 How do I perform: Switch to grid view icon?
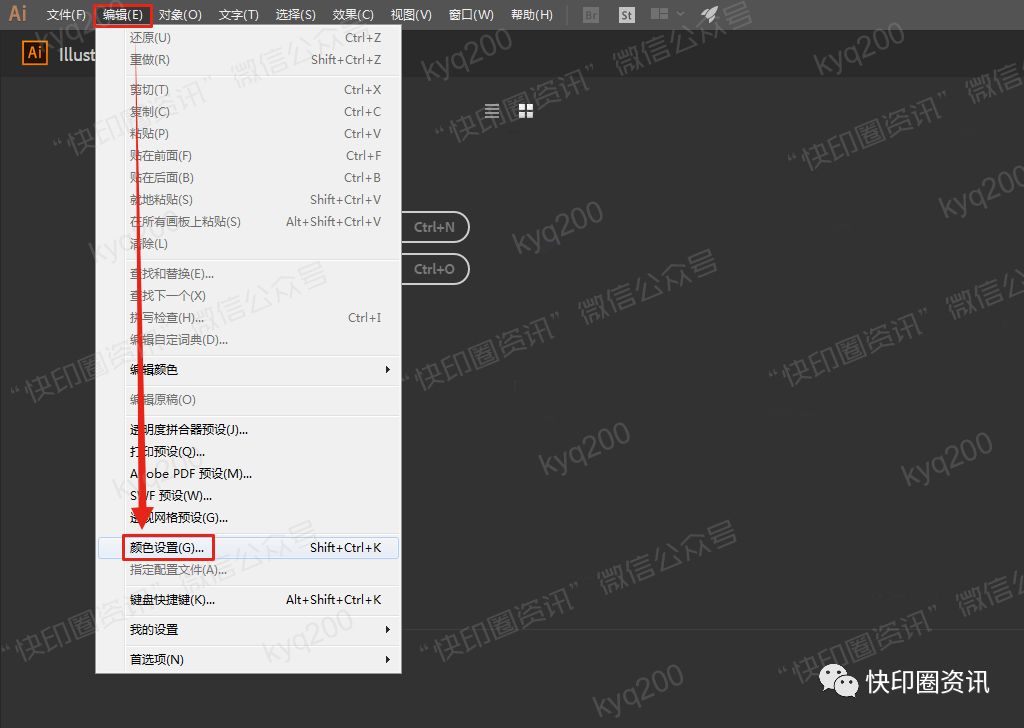coord(526,111)
